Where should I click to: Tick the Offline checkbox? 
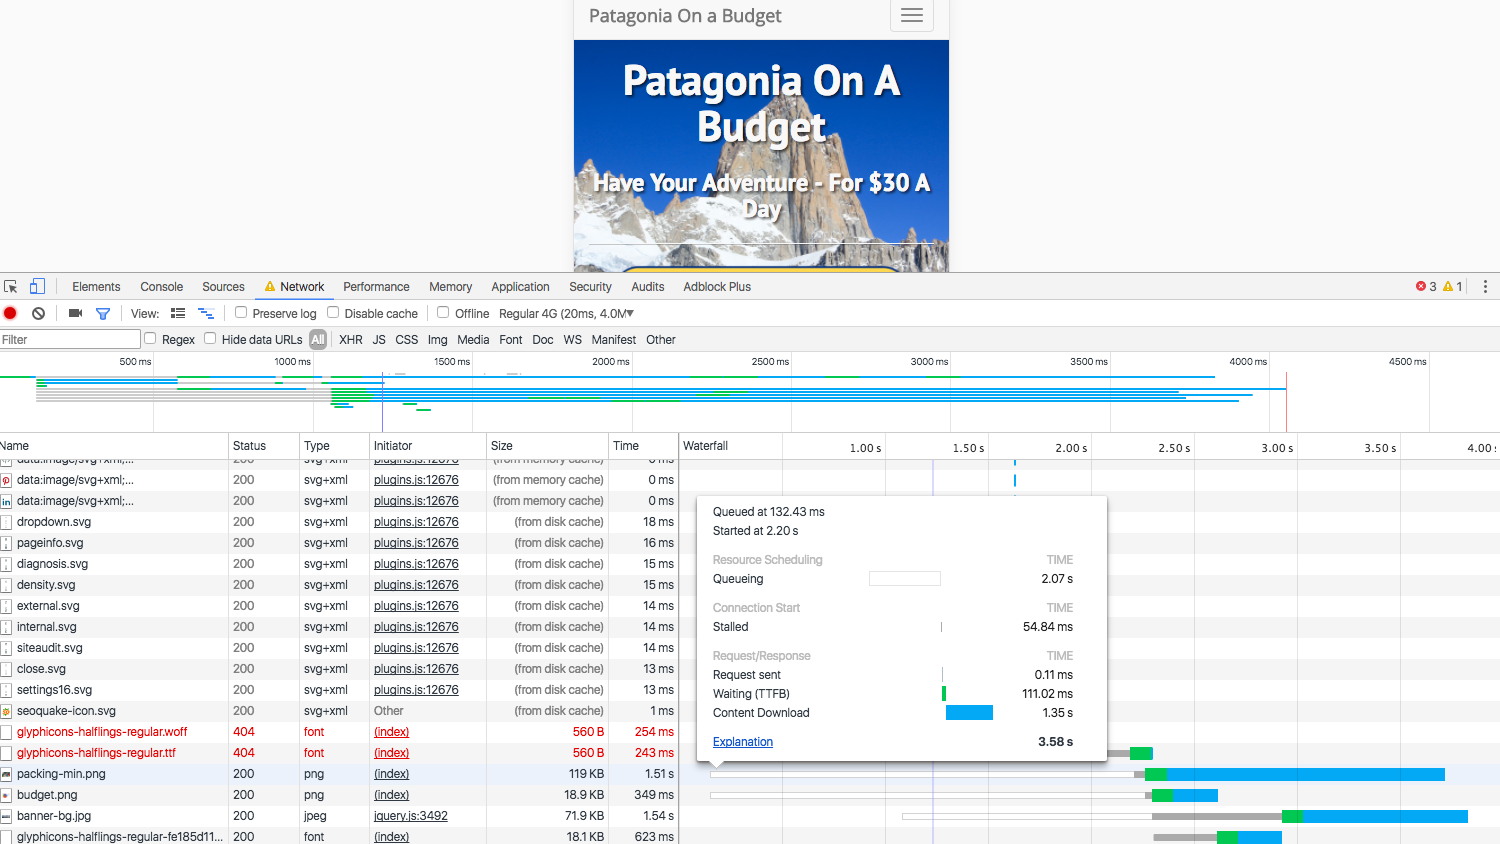[x=443, y=312]
